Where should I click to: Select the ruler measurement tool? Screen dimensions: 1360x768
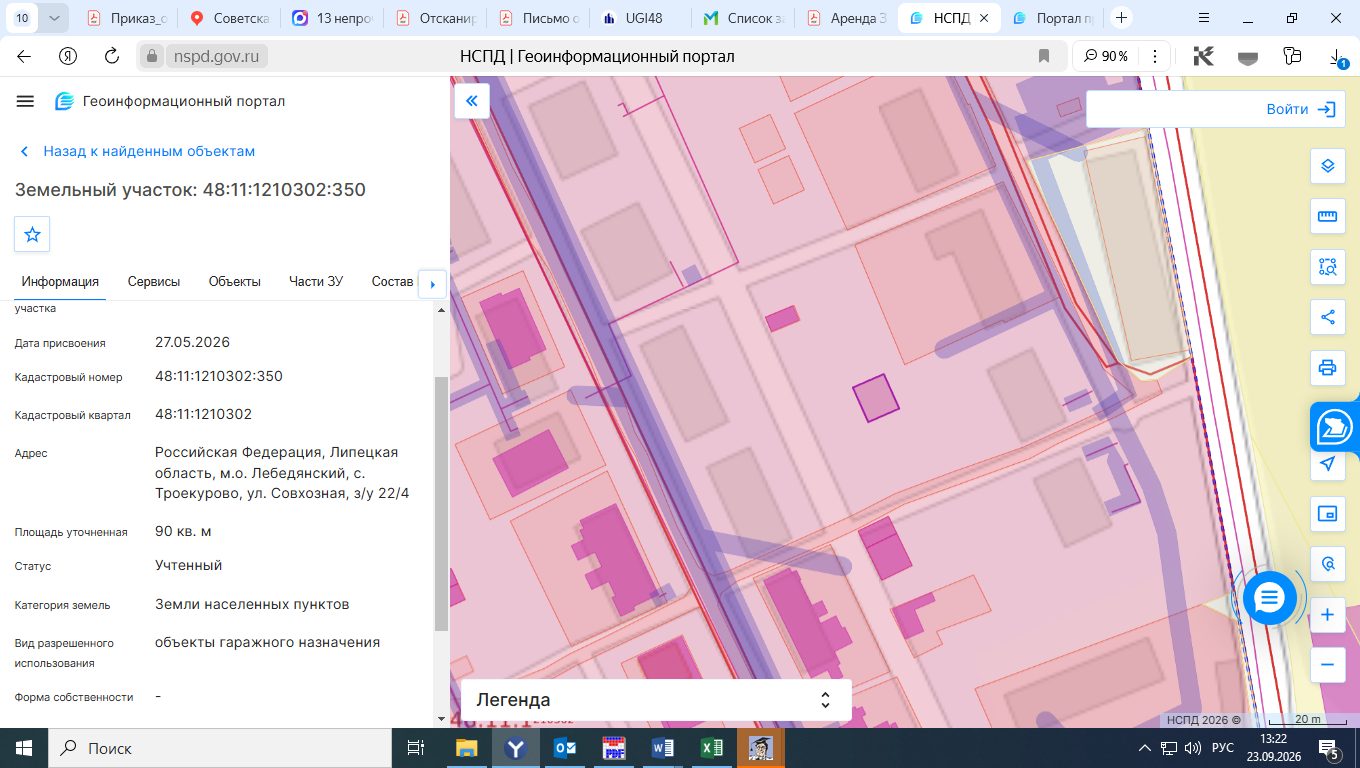point(1327,216)
